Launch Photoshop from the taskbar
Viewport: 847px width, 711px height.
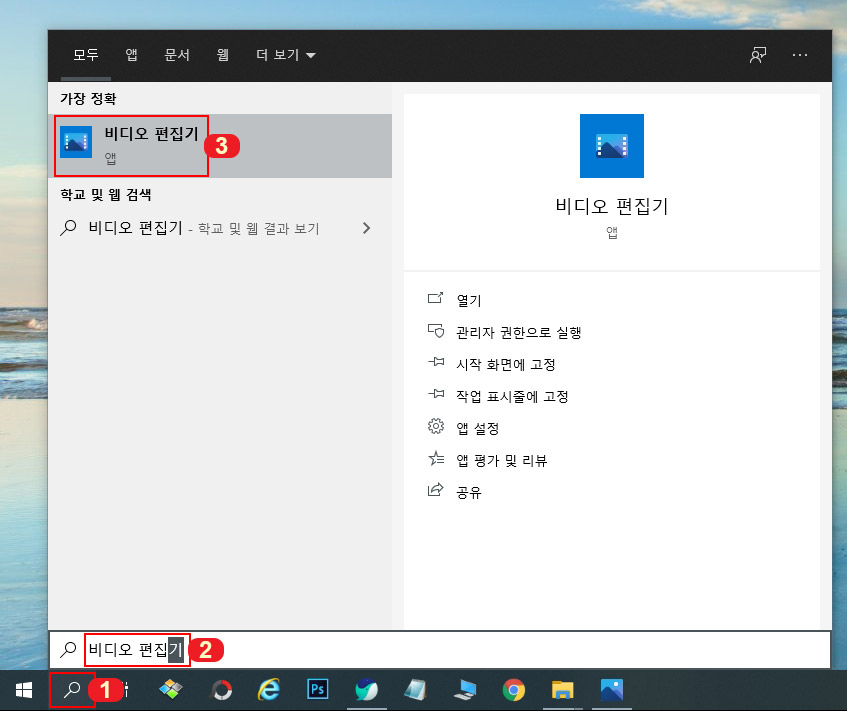tap(319, 689)
